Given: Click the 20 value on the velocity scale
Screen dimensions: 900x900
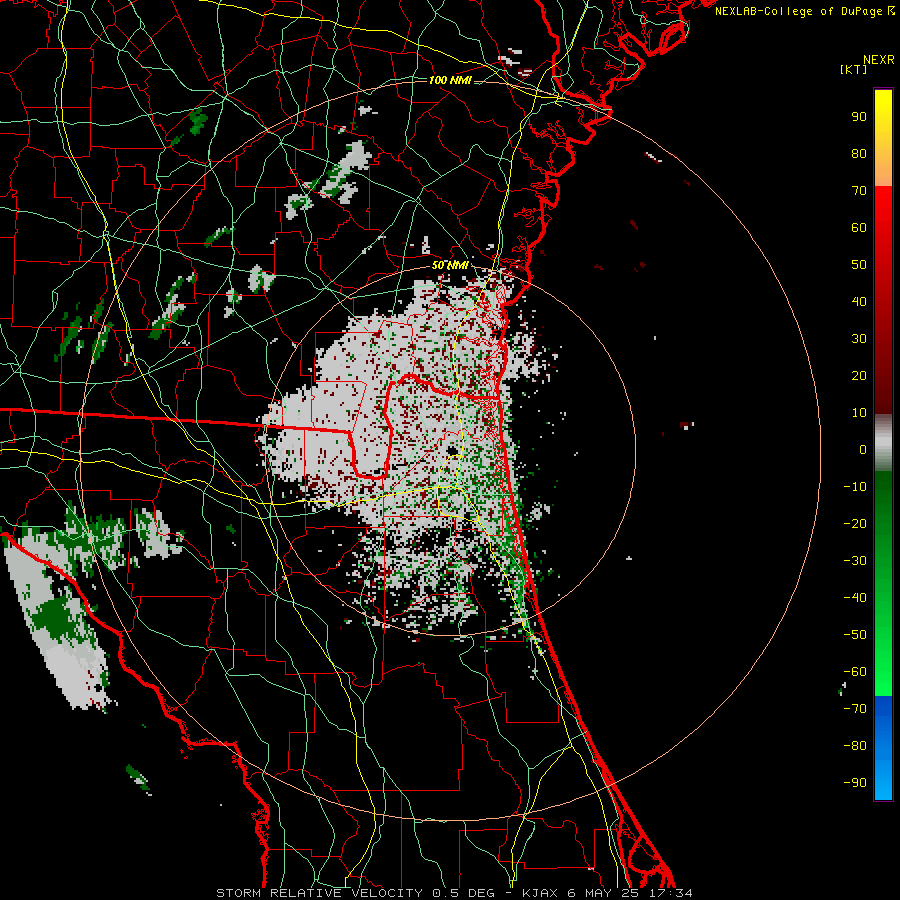Looking at the screenshot, I should 859,376.
